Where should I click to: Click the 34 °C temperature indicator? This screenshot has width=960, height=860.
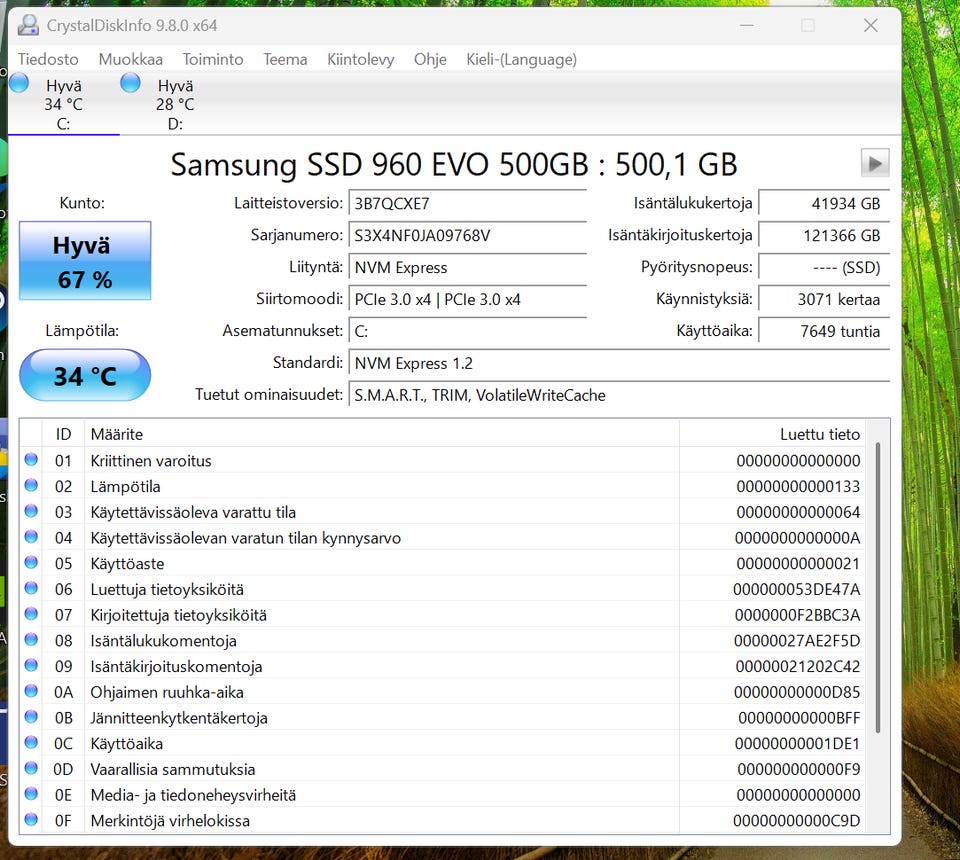(85, 375)
